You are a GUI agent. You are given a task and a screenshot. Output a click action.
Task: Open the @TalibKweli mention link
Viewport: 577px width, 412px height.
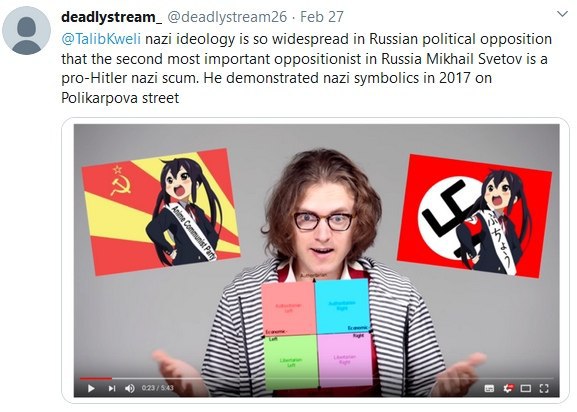click(x=101, y=39)
